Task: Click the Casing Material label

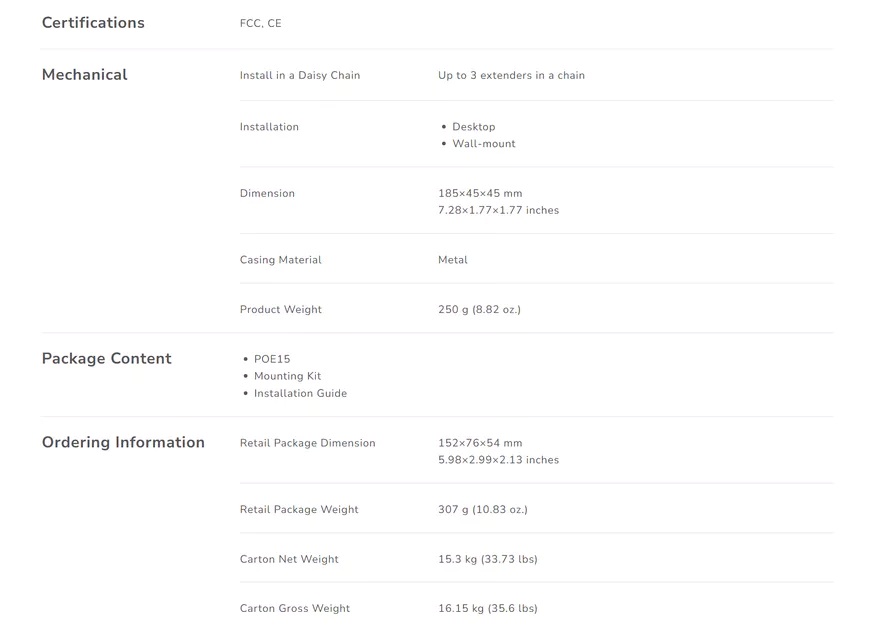Action: [x=281, y=260]
